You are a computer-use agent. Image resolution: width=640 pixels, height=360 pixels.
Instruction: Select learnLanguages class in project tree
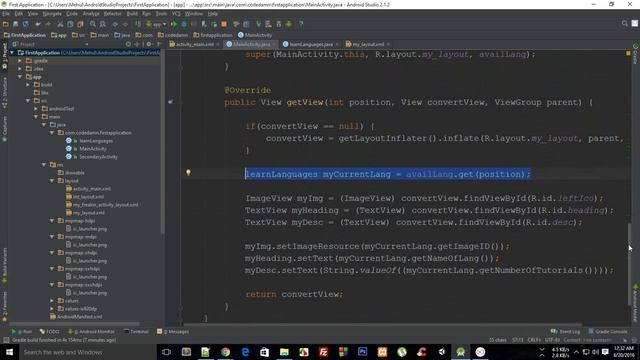pos(96,141)
